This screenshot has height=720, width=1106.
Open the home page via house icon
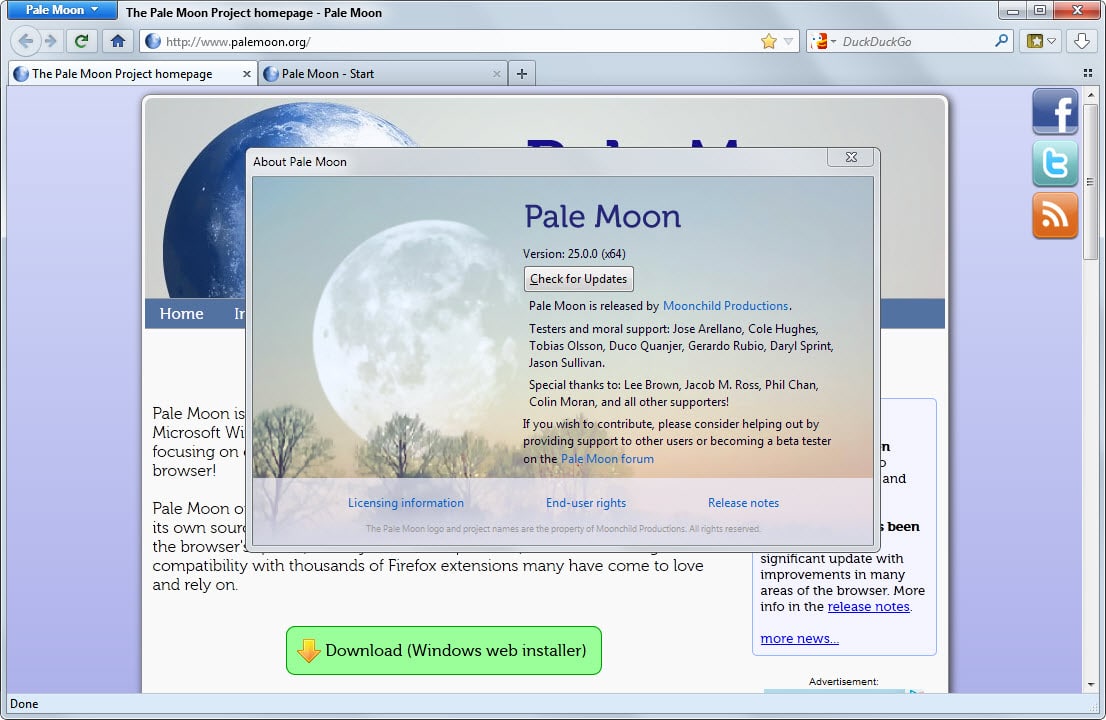coord(118,41)
